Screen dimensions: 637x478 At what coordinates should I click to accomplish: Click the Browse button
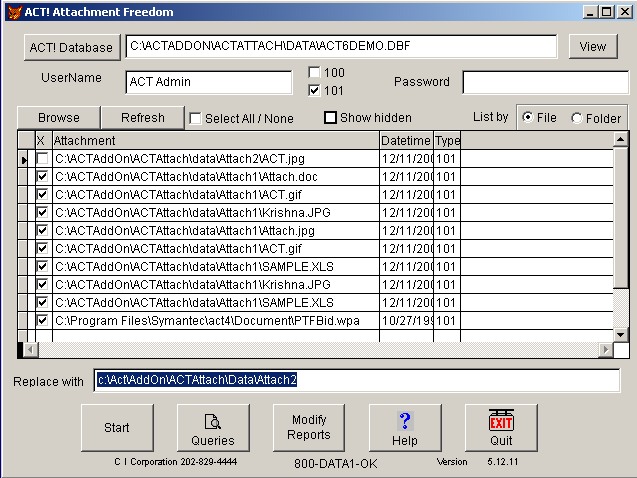point(59,118)
